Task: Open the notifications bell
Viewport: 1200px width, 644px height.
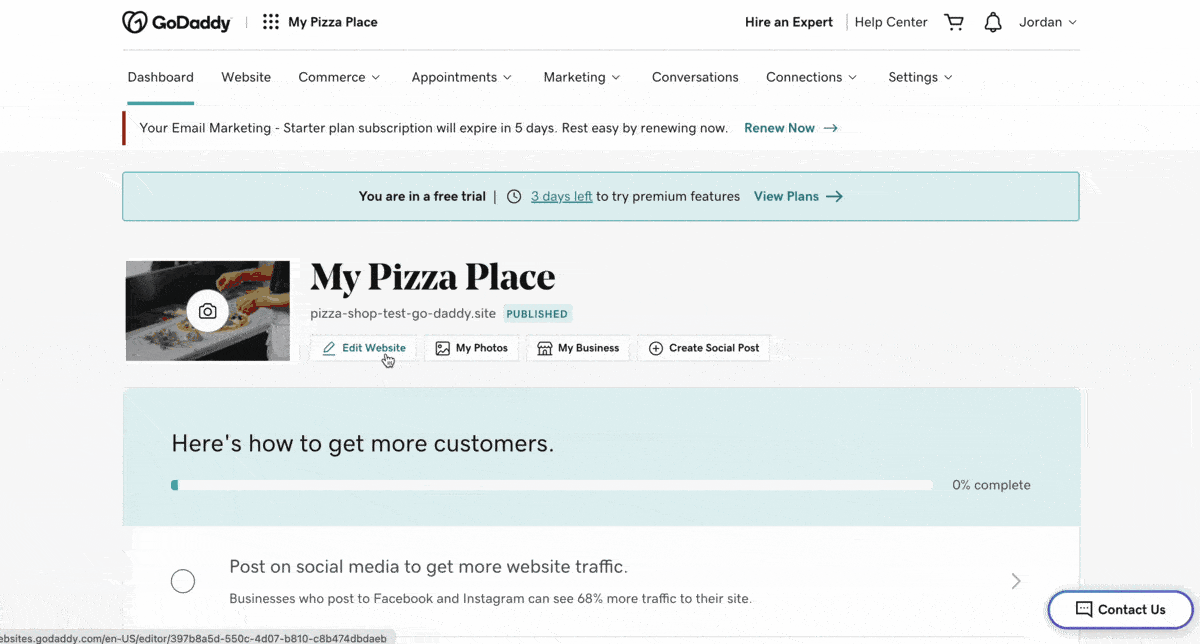Action: pos(993,22)
